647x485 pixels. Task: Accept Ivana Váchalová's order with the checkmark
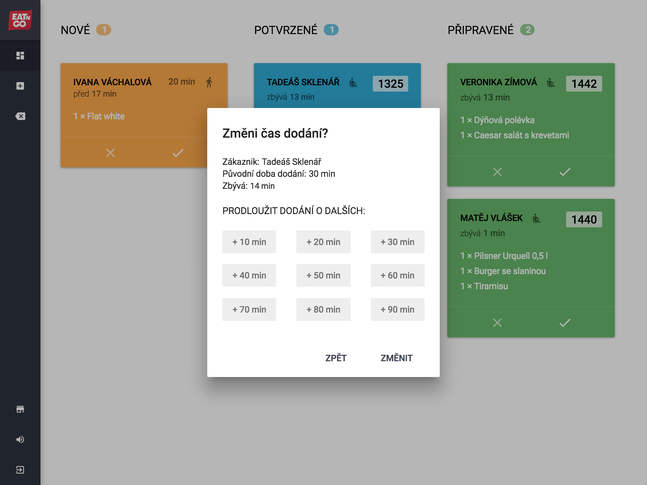[177, 153]
